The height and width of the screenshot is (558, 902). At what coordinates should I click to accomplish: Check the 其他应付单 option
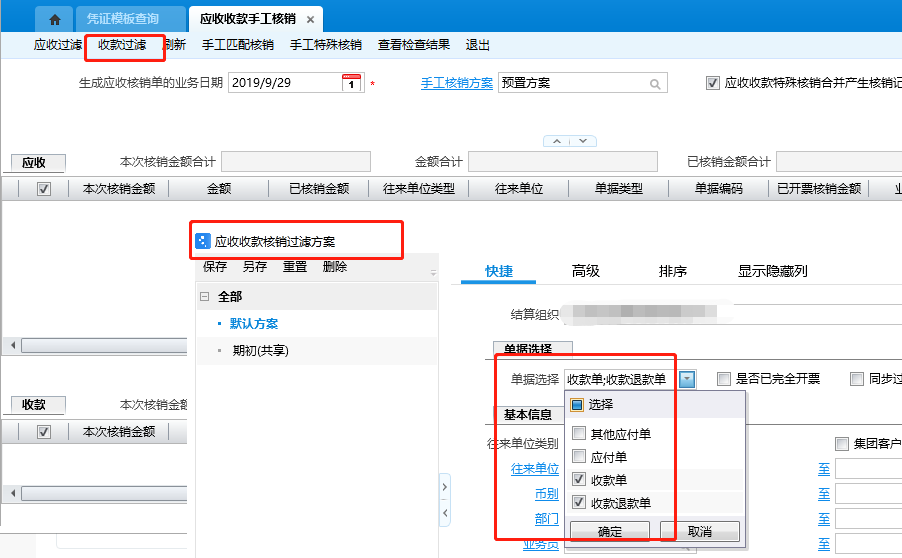(579, 434)
